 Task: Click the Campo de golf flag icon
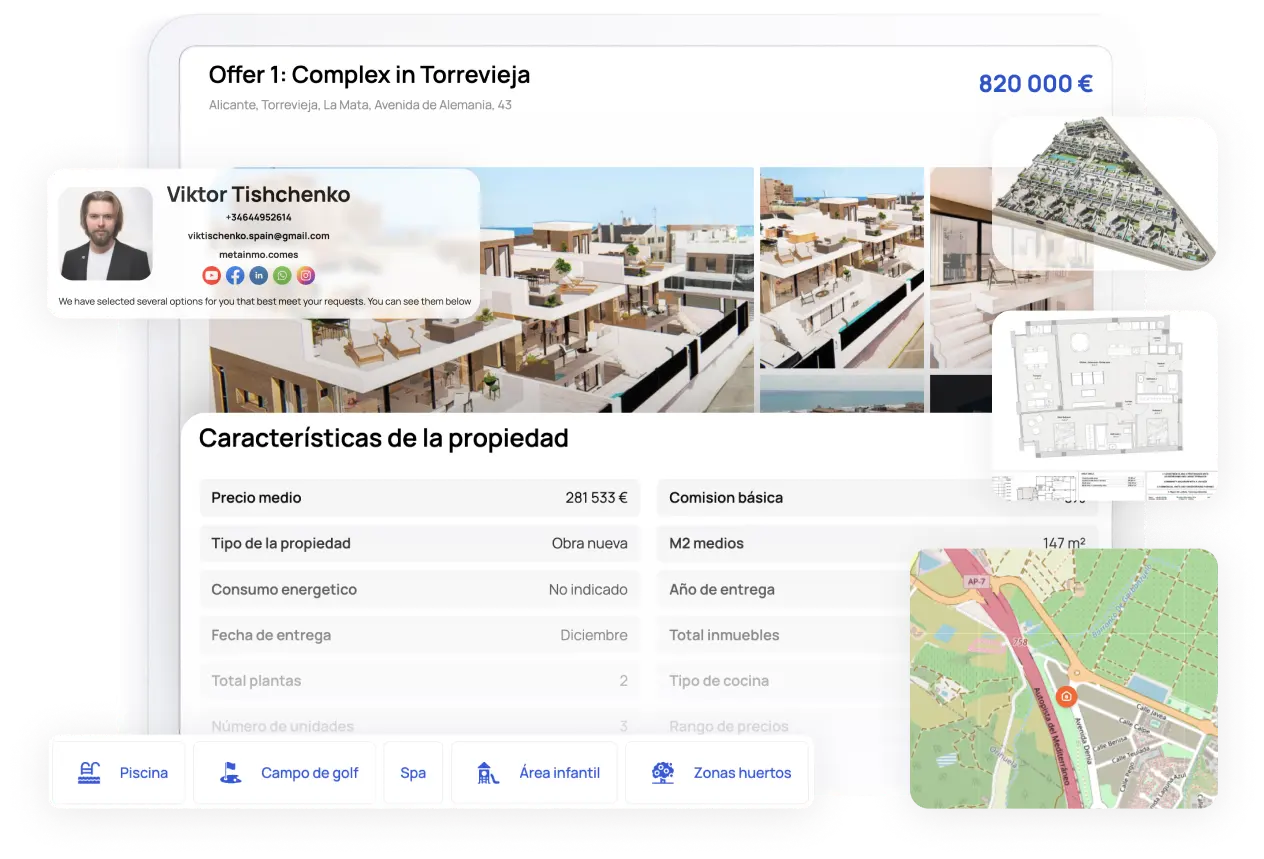pos(230,773)
